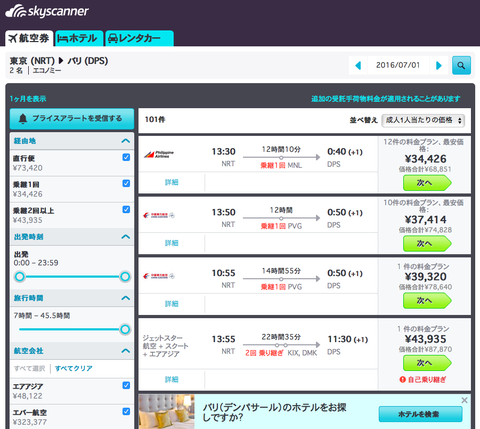Screen dimensions: 480x429
Task: Open 詳細 for the 10:55 flight
Action: pyautogui.click(x=172, y=304)
